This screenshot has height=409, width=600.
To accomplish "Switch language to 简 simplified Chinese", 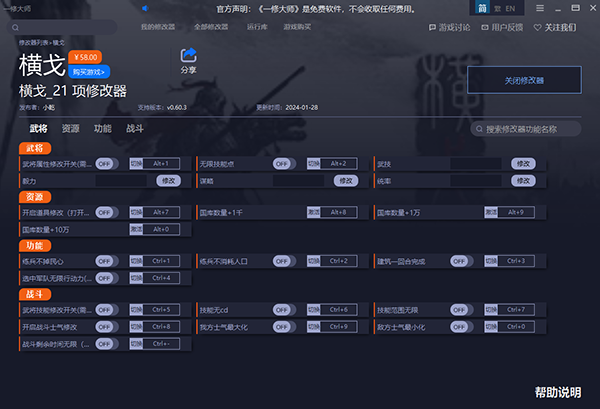I will pyautogui.click(x=482, y=8).
